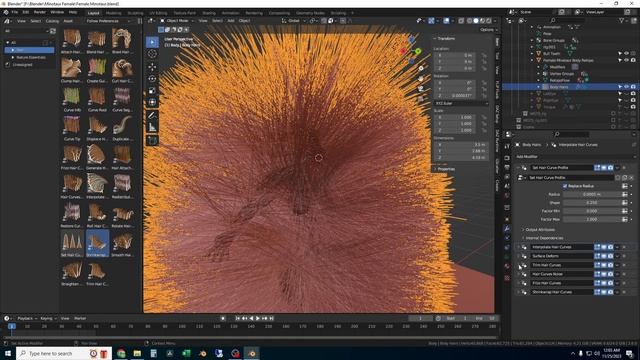Open the Scene properties tab icon
Screen dimensions: 640x360
click(507, 186)
